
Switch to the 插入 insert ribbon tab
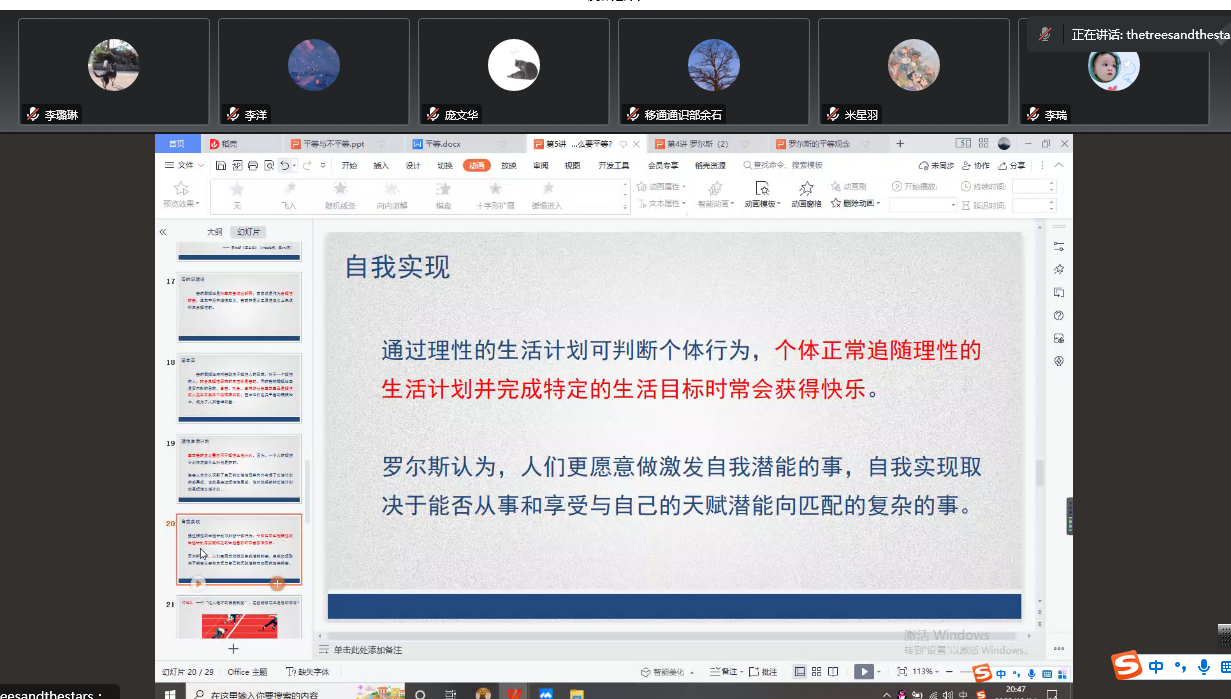point(381,165)
